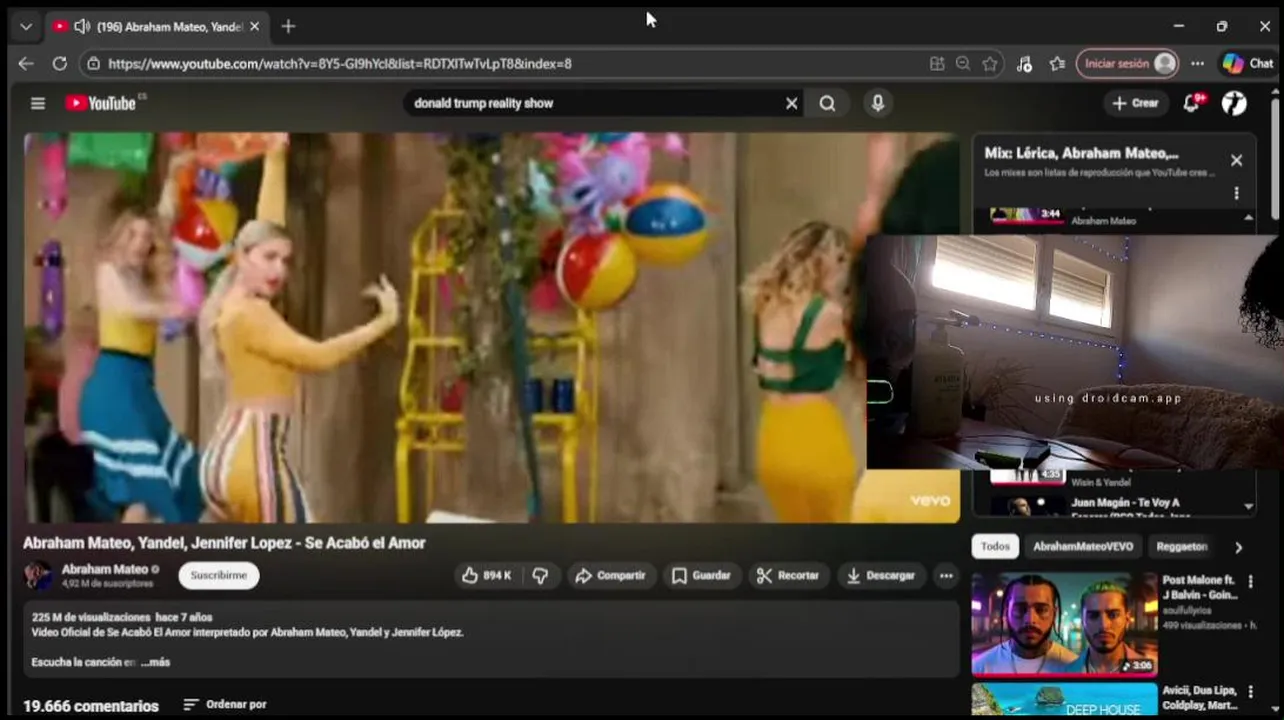Viewport: 1284px width, 720px height.
Task: Click the video title text
Action: pyautogui.click(x=224, y=542)
